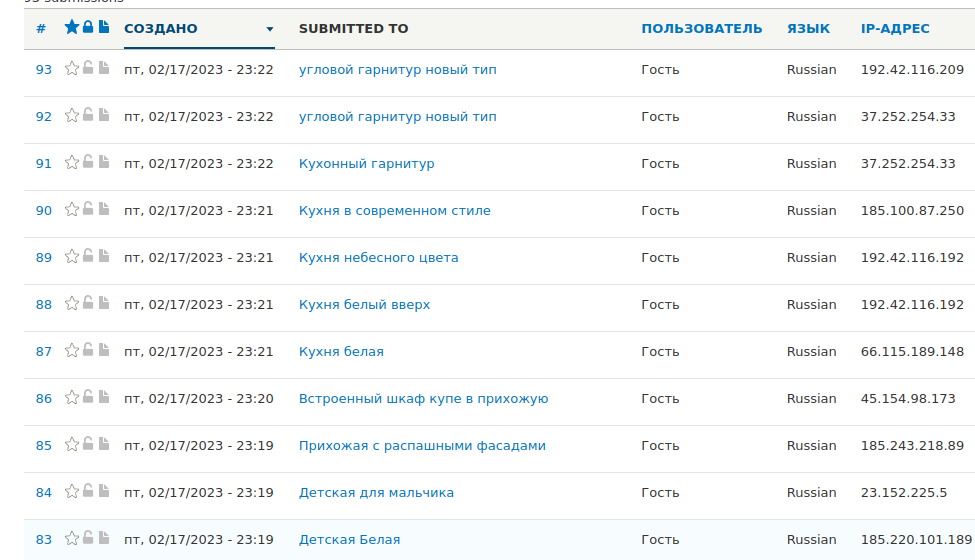Unlock toggle for submission 86

88,397
